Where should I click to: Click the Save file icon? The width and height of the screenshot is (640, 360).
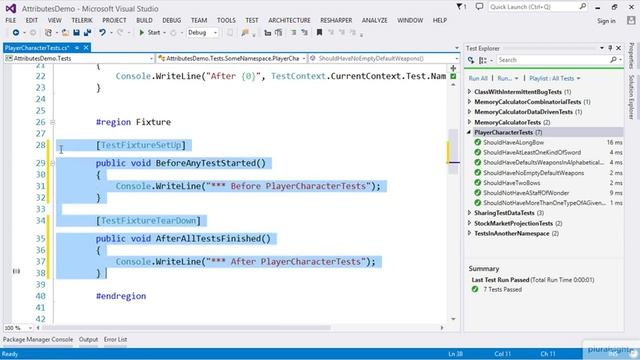click(x=76, y=33)
